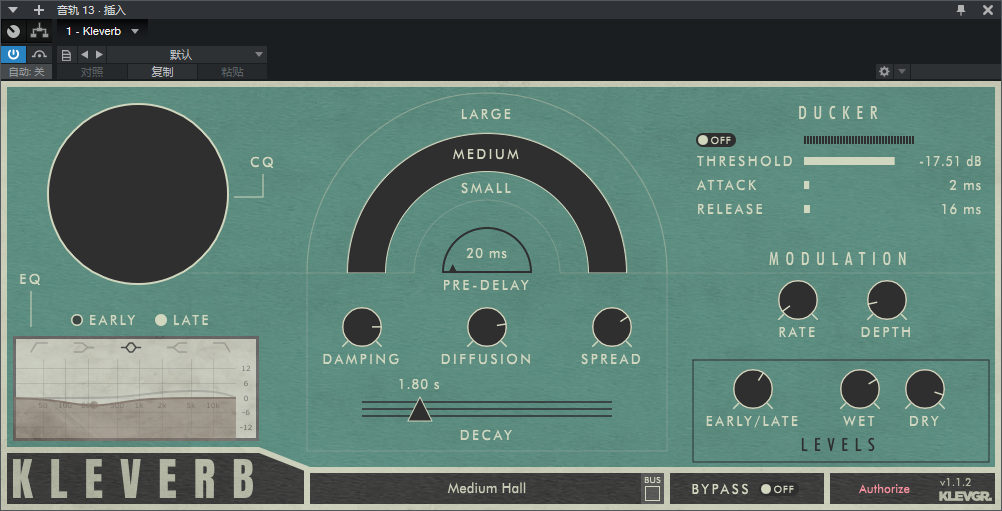Load the next preset arrow
This screenshot has height=511, width=1002.
click(x=99, y=55)
